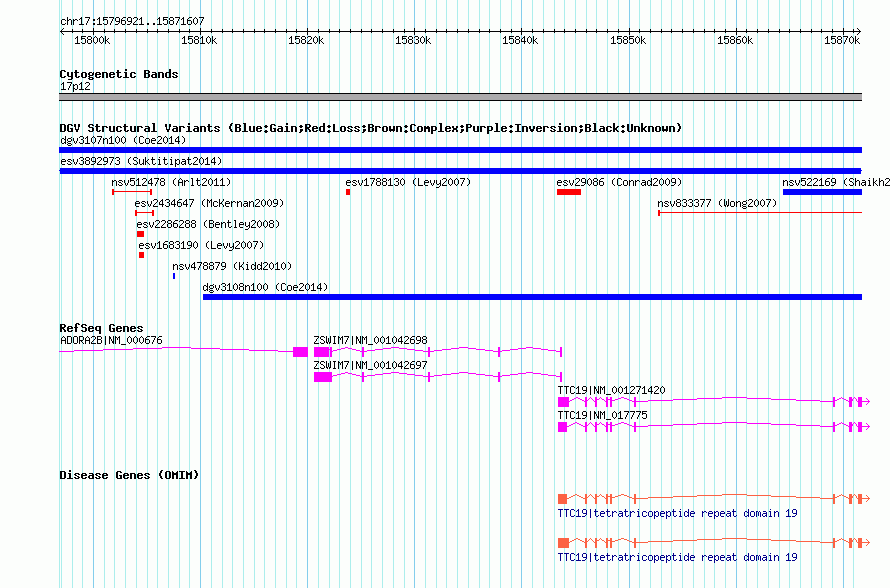Select the nsv522169 blue gain bar
Viewport: 890px width, 588px height.
click(x=822, y=192)
